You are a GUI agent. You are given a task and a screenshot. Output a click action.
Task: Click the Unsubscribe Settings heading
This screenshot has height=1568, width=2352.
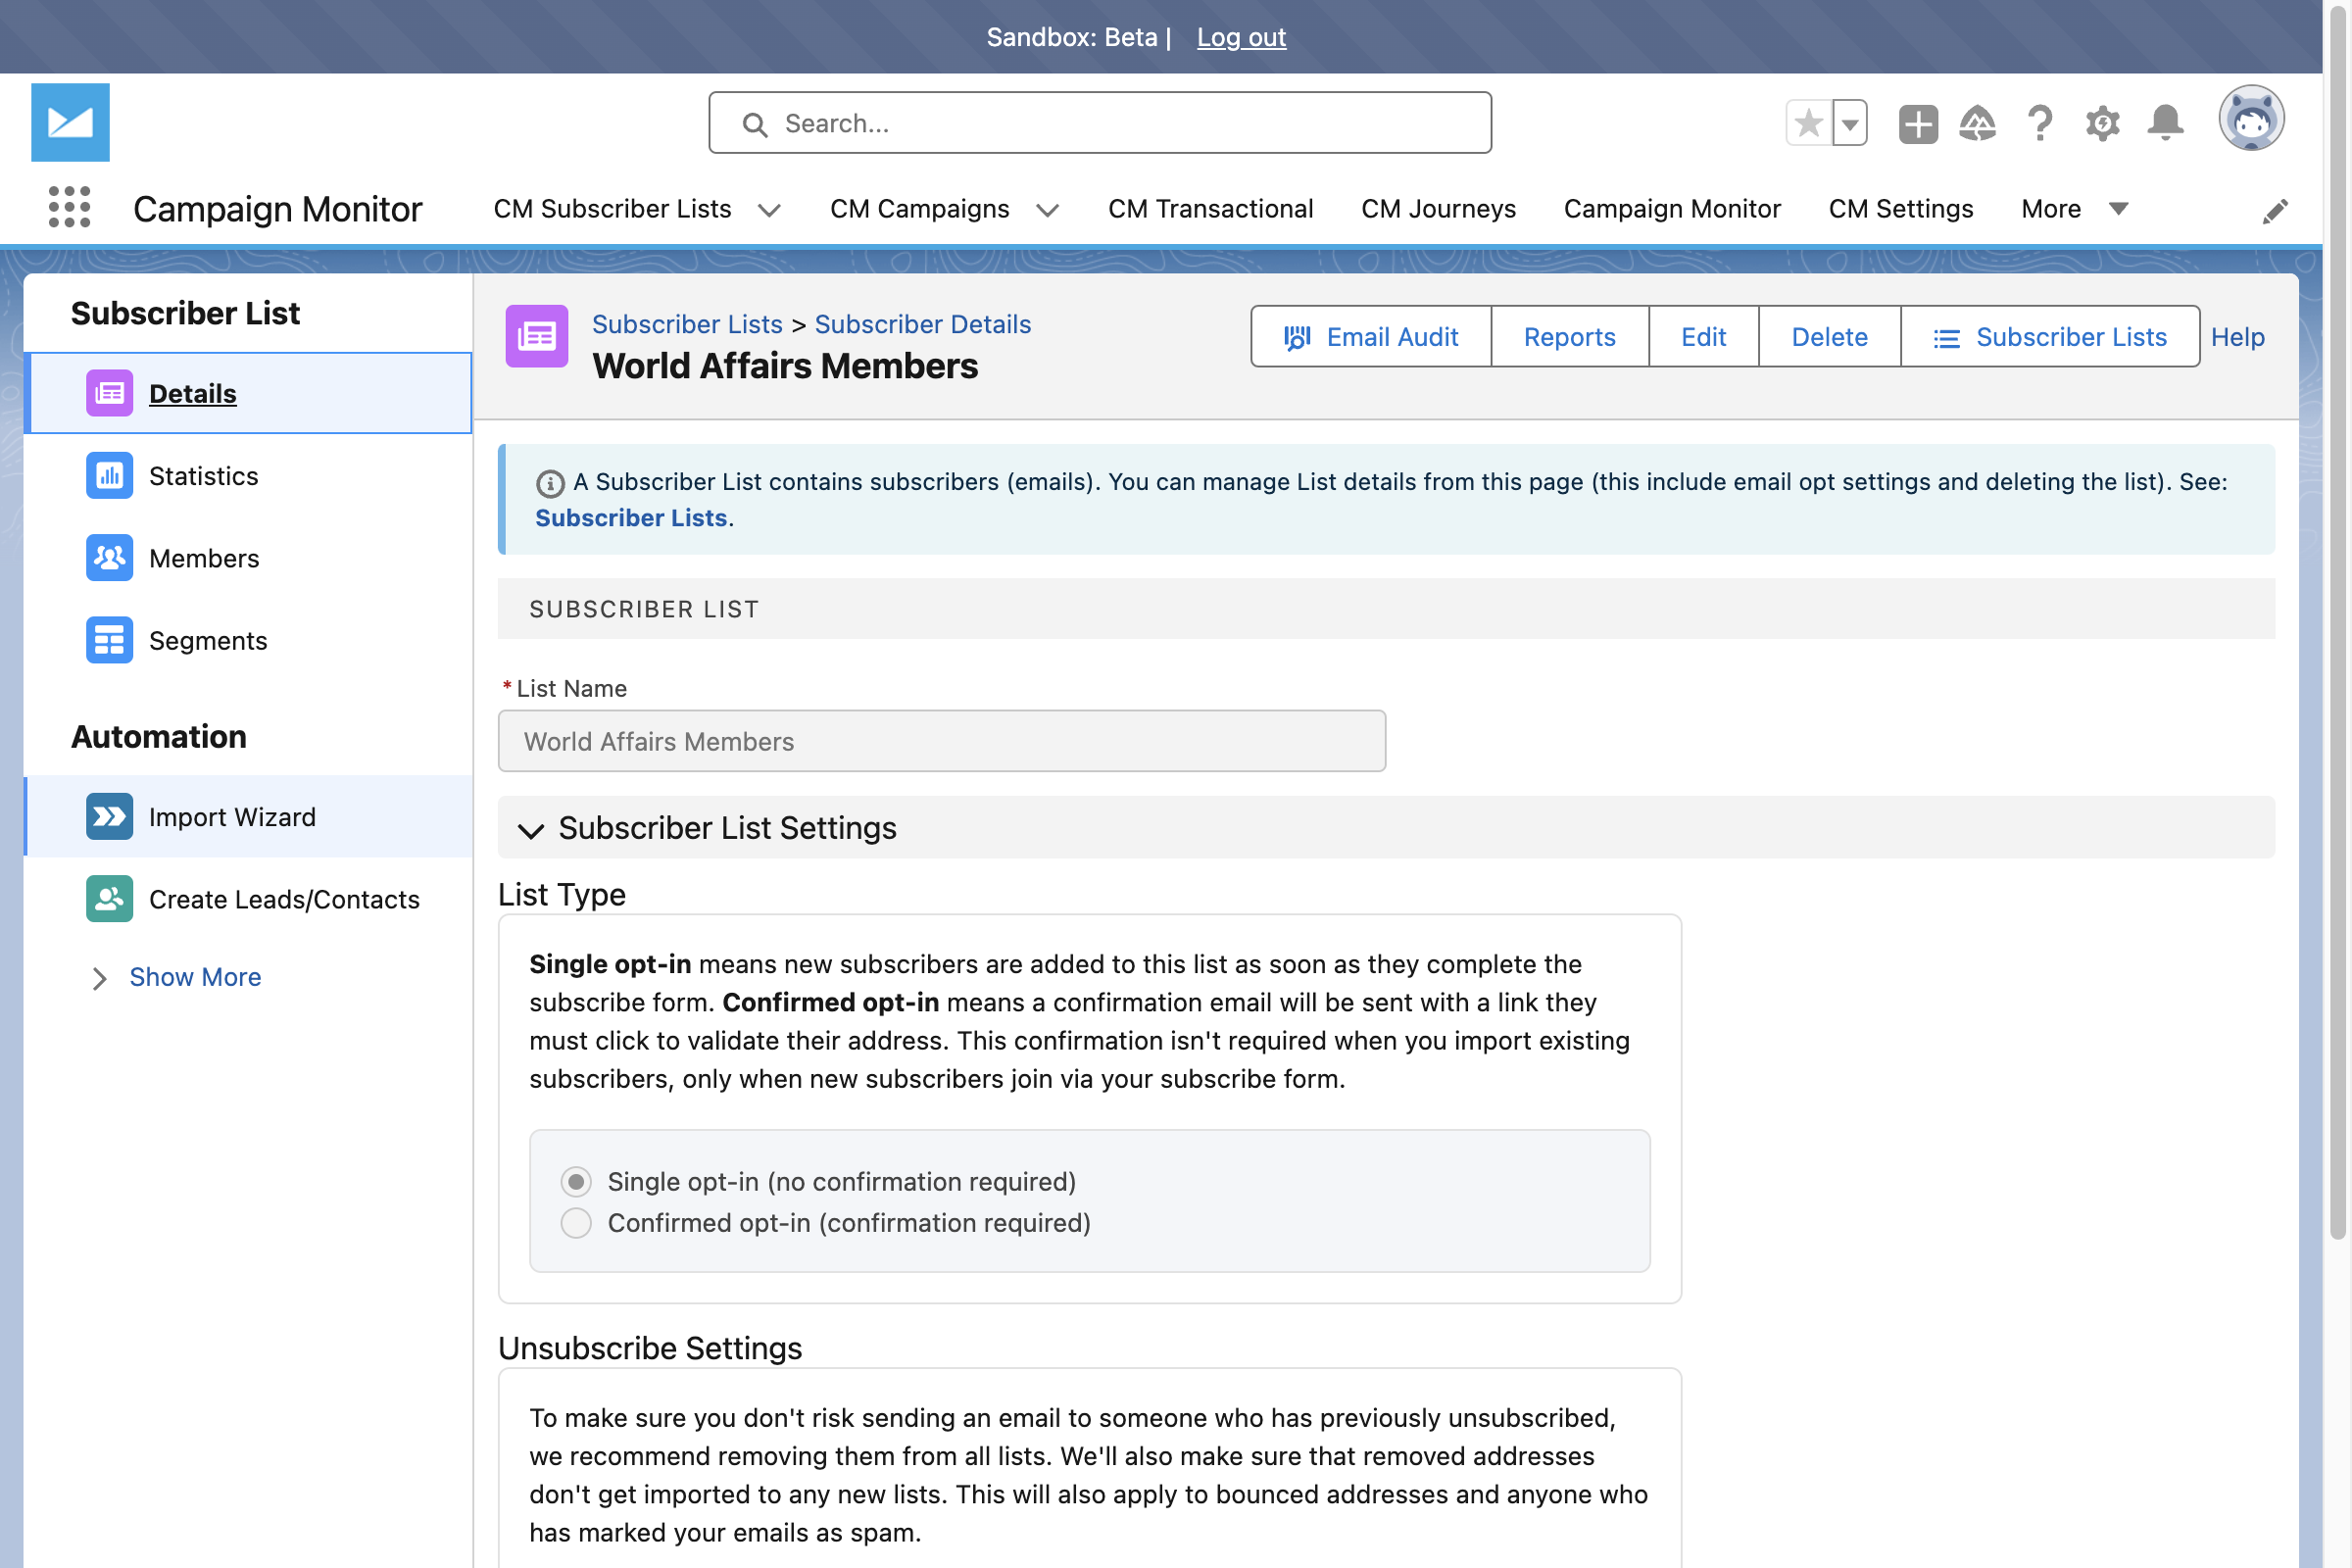click(x=650, y=1348)
